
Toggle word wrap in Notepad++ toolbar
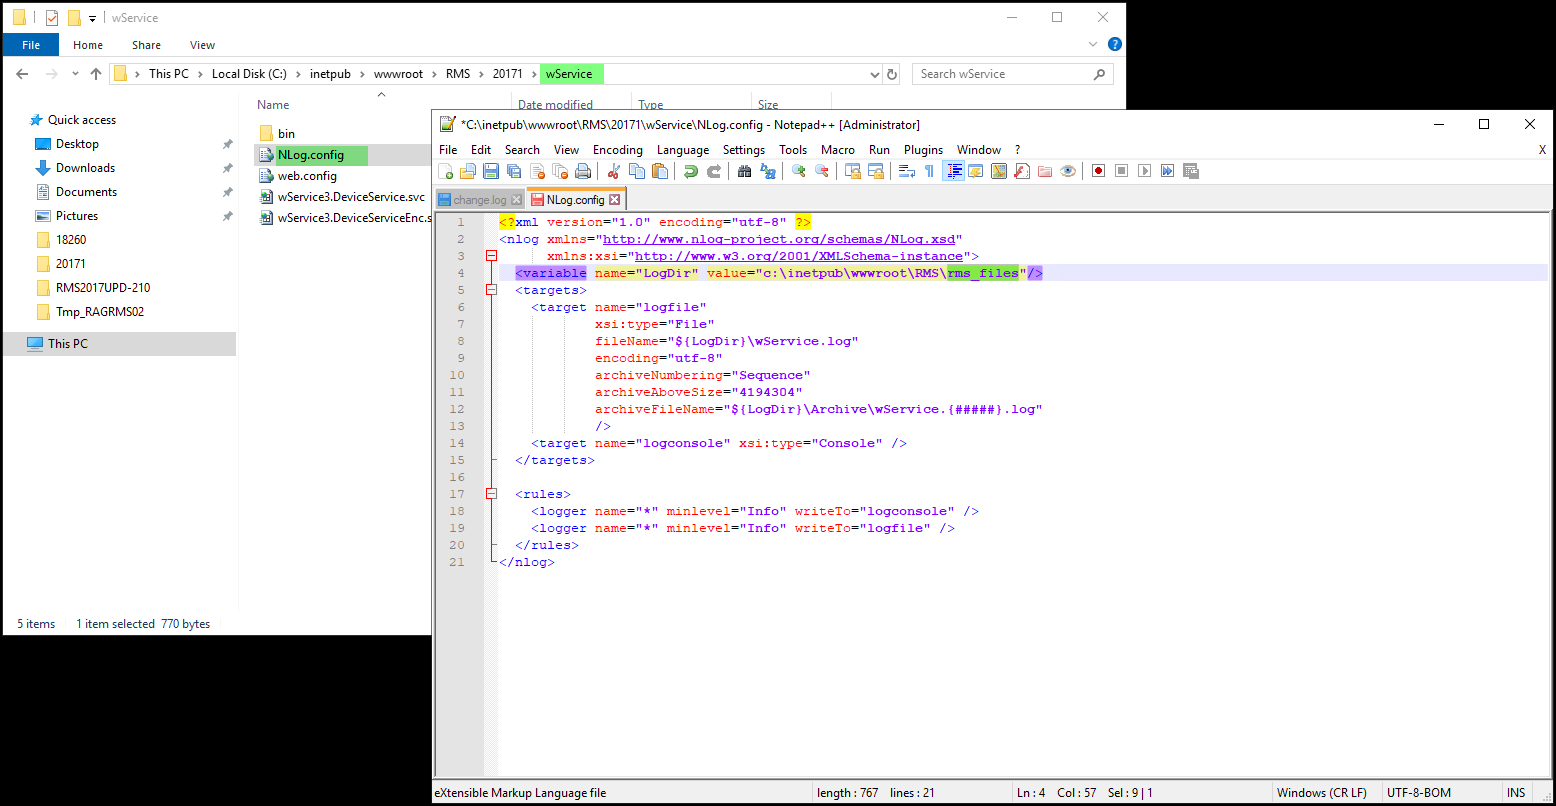(x=906, y=171)
